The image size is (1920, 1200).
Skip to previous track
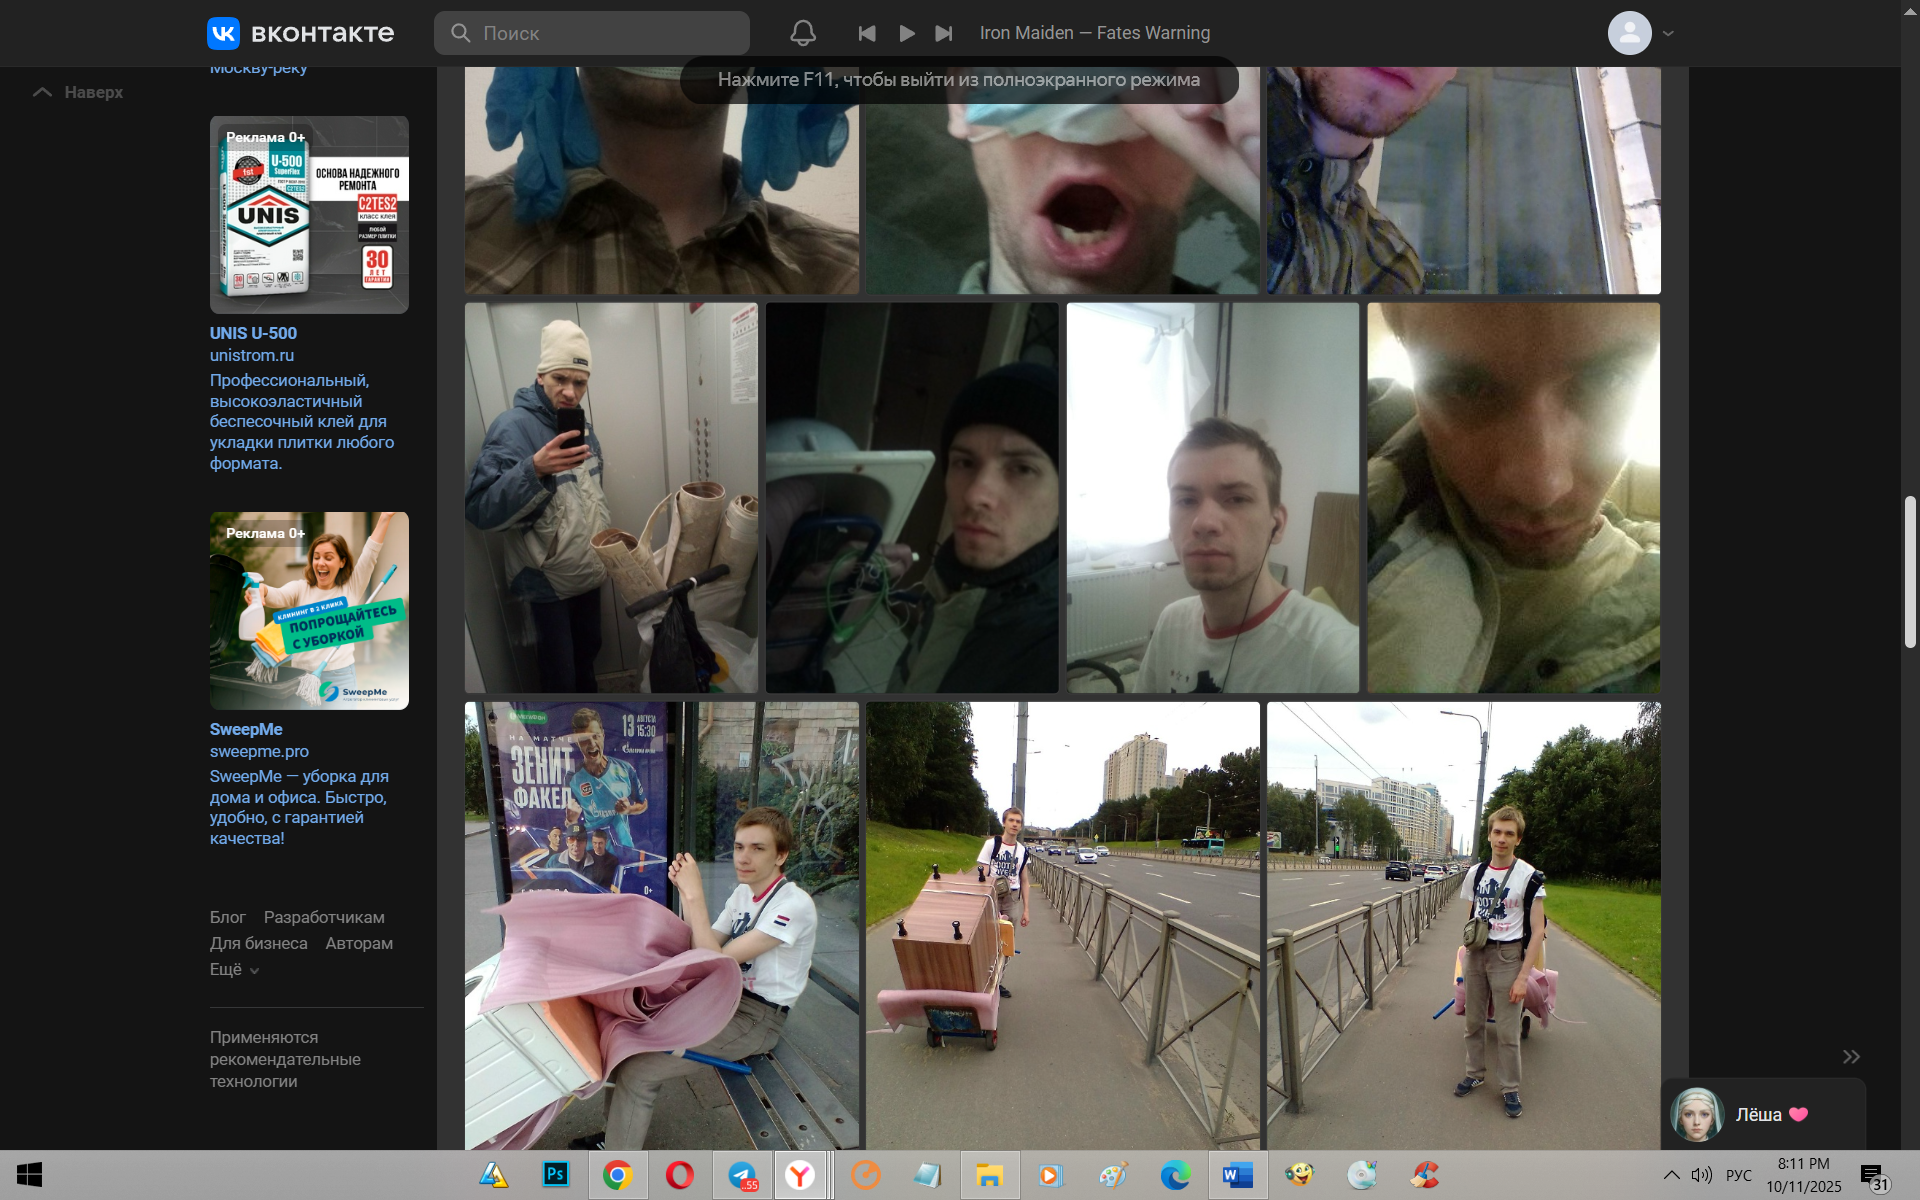[x=867, y=33]
